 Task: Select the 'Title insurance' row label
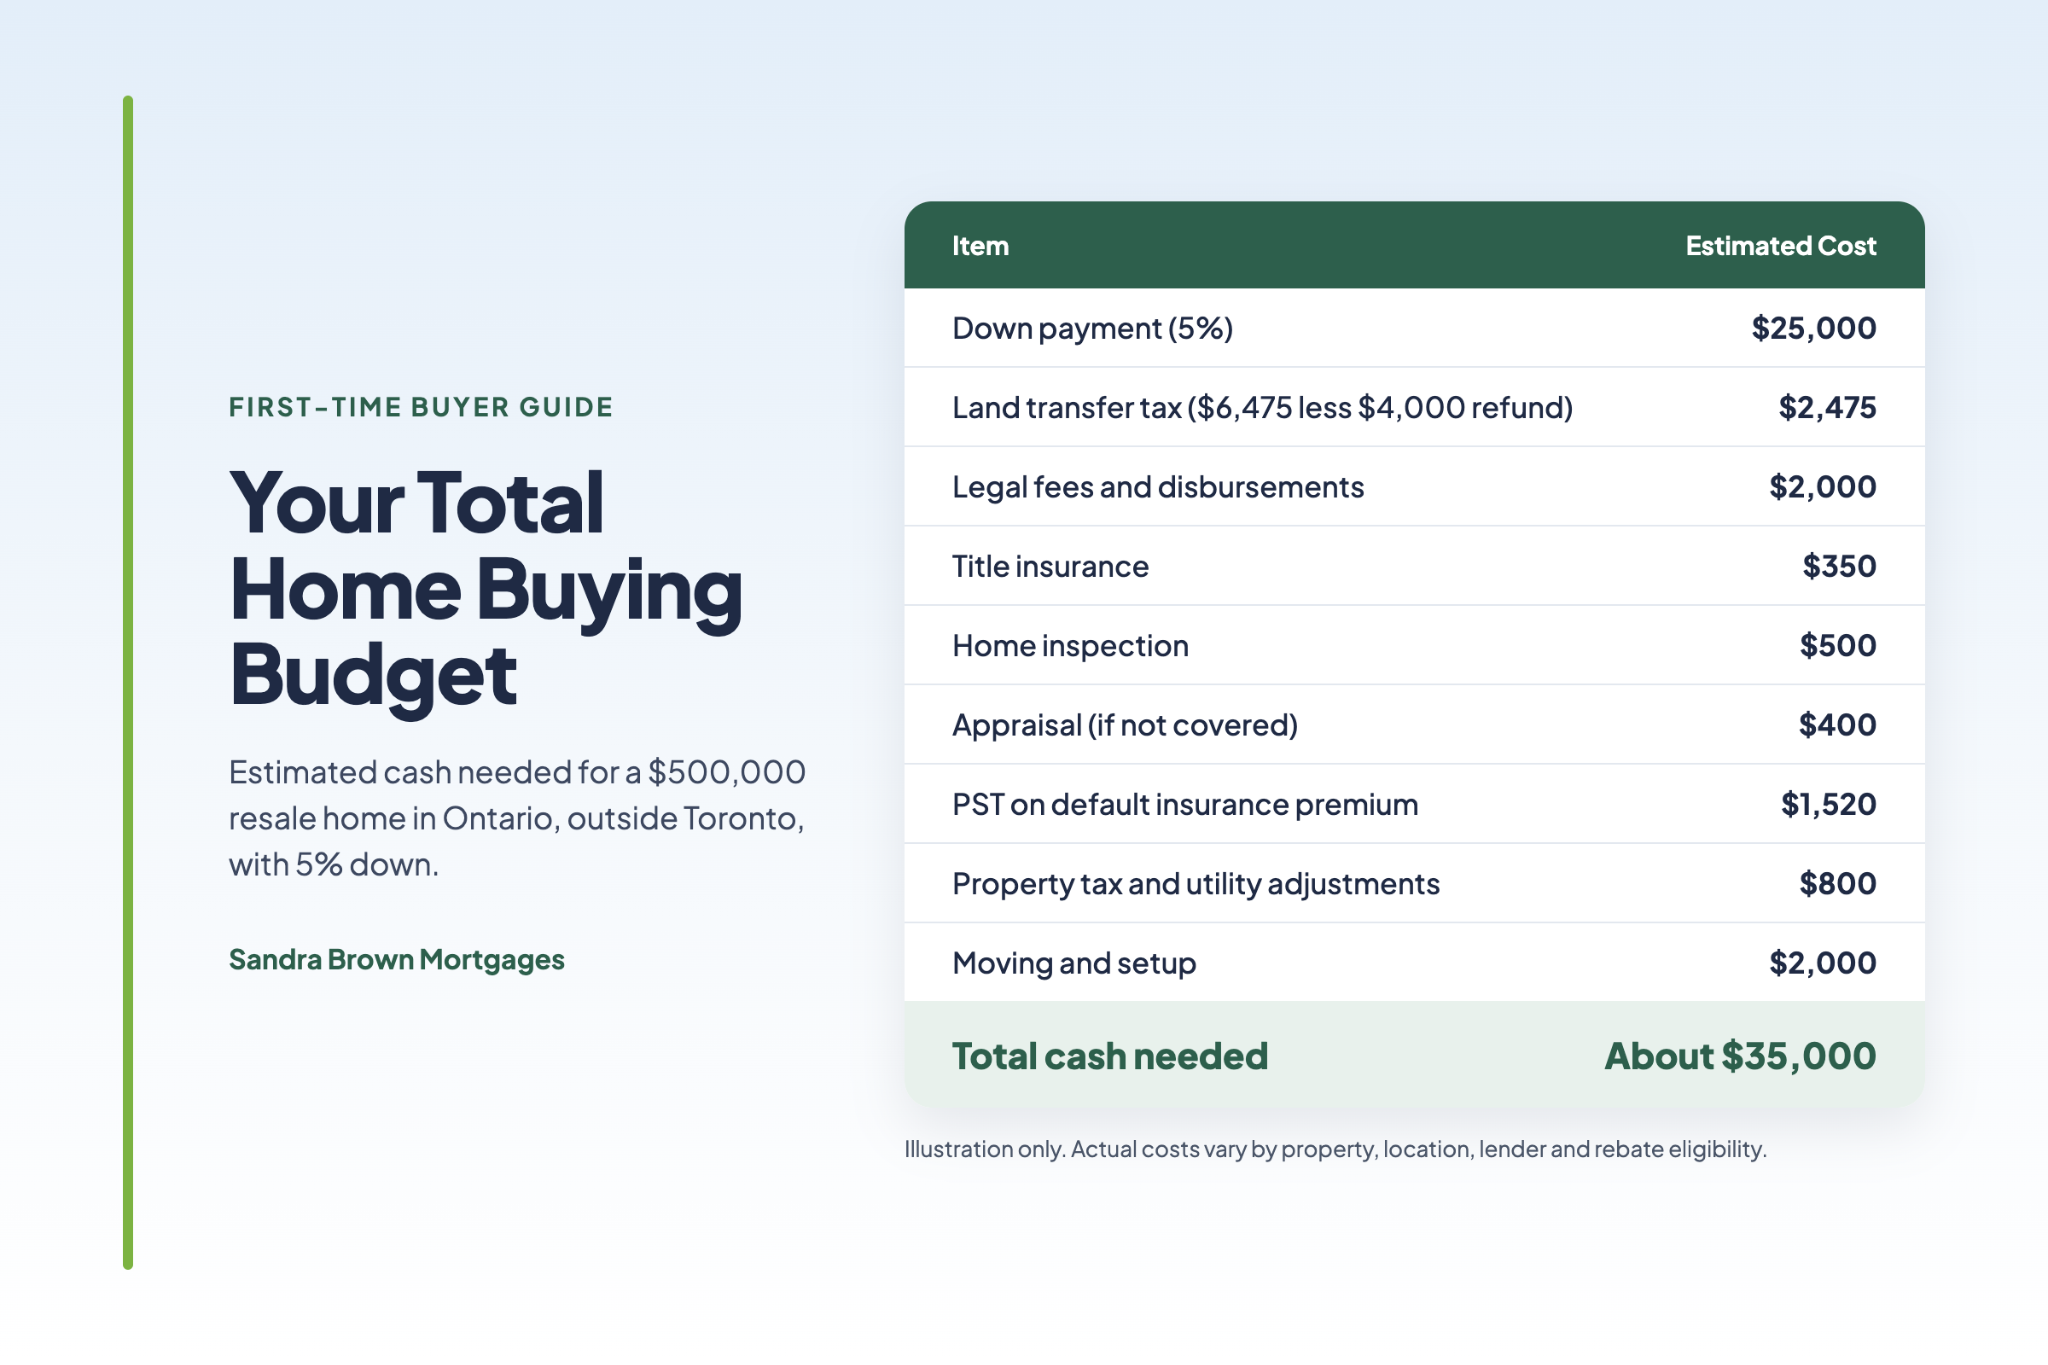click(1050, 566)
